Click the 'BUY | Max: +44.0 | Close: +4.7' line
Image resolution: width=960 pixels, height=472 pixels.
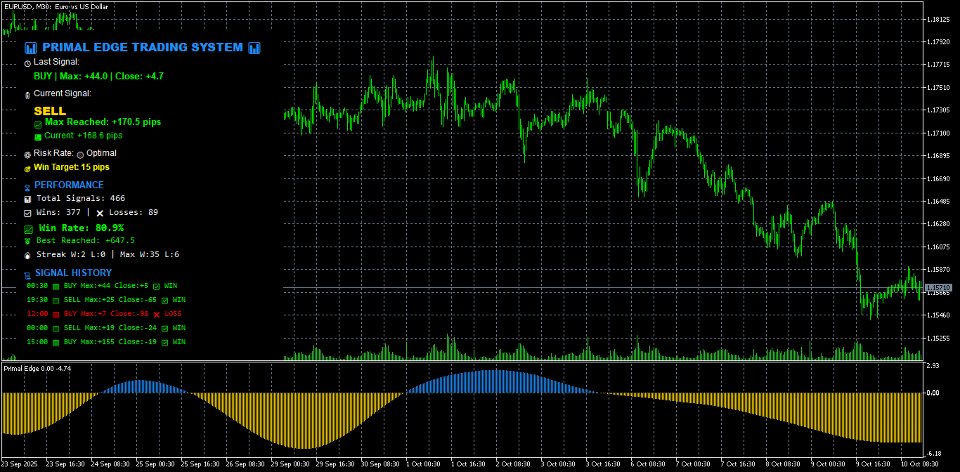pos(98,77)
